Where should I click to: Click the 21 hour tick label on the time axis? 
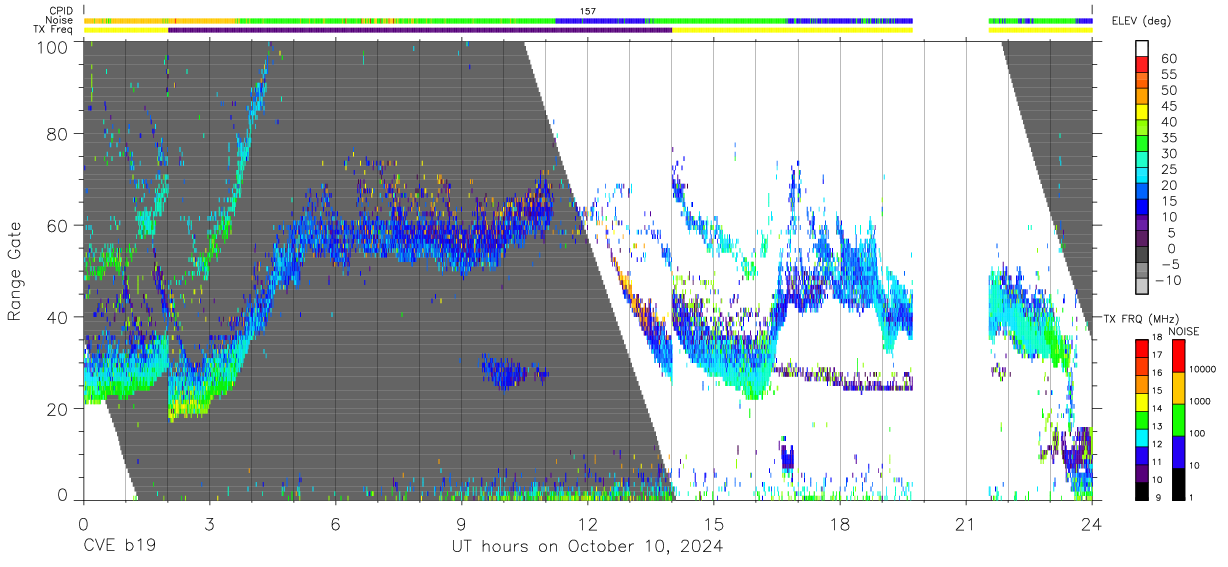click(x=966, y=523)
